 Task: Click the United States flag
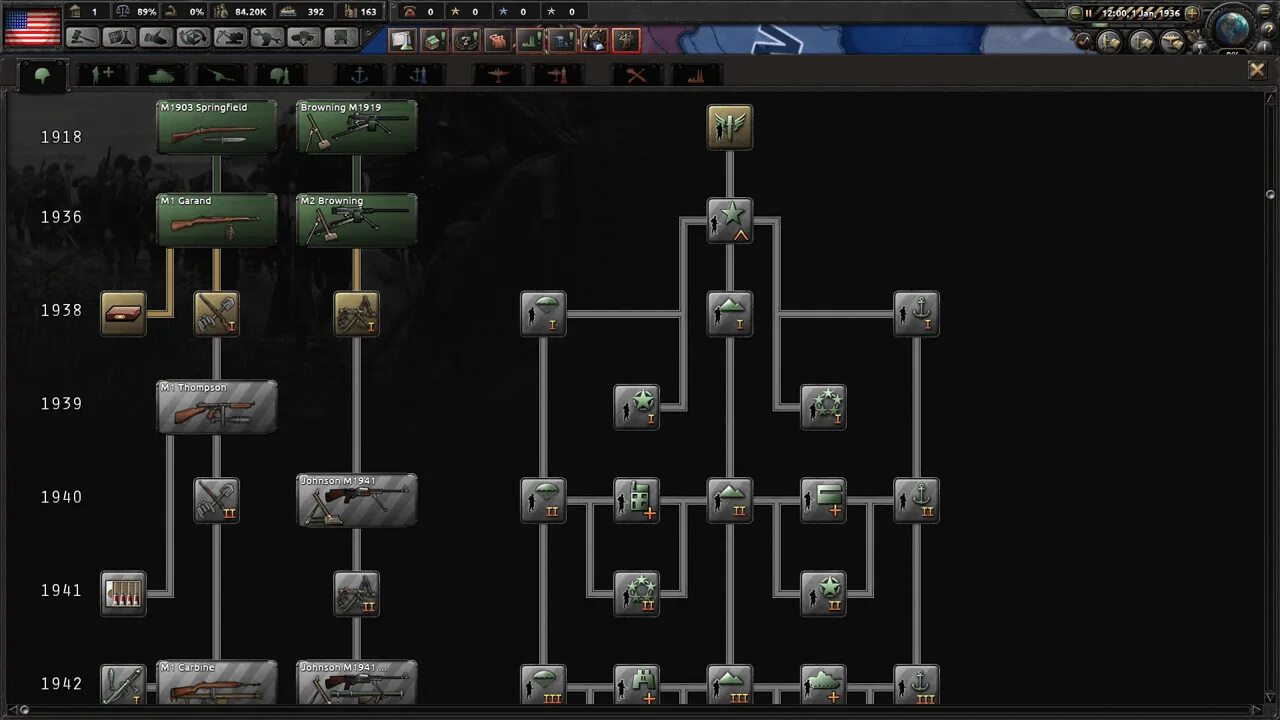point(32,27)
